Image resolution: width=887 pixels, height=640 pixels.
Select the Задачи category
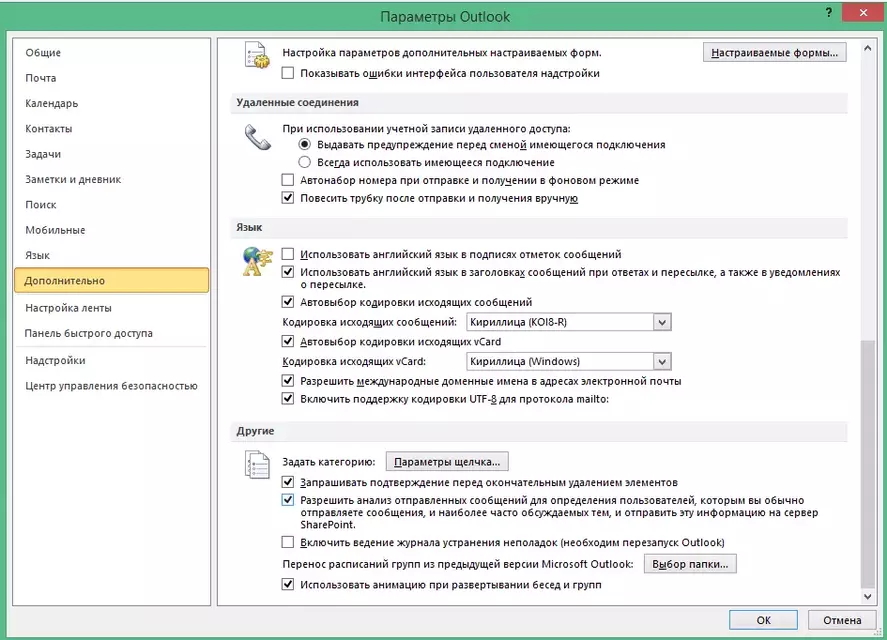(111, 154)
